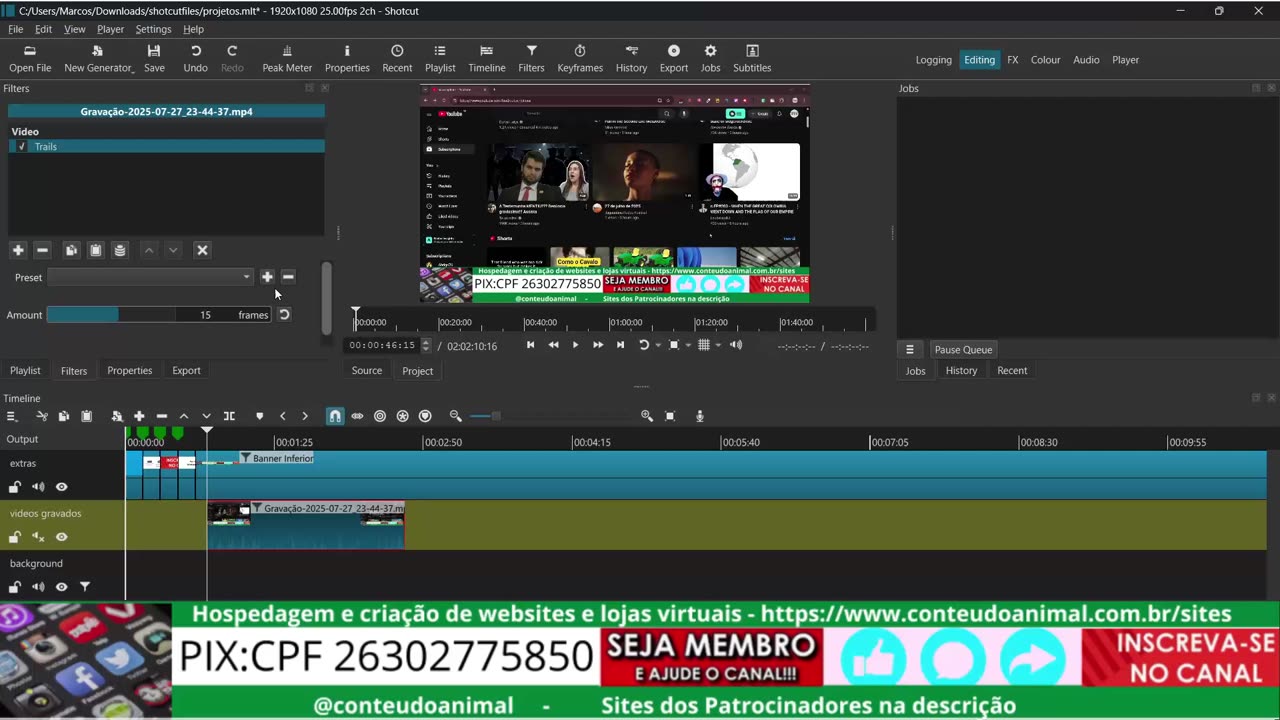Reset the Amount value to default
Image resolution: width=1280 pixels, height=720 pixels.
click(284, 315)
